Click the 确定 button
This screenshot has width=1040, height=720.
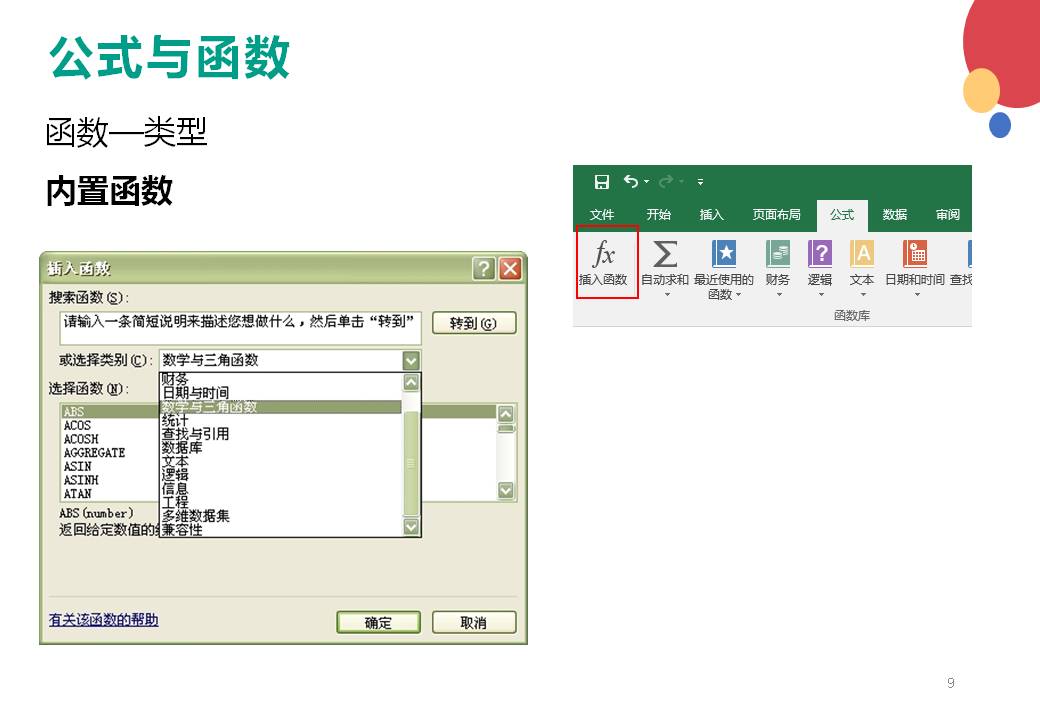point(378,622)
